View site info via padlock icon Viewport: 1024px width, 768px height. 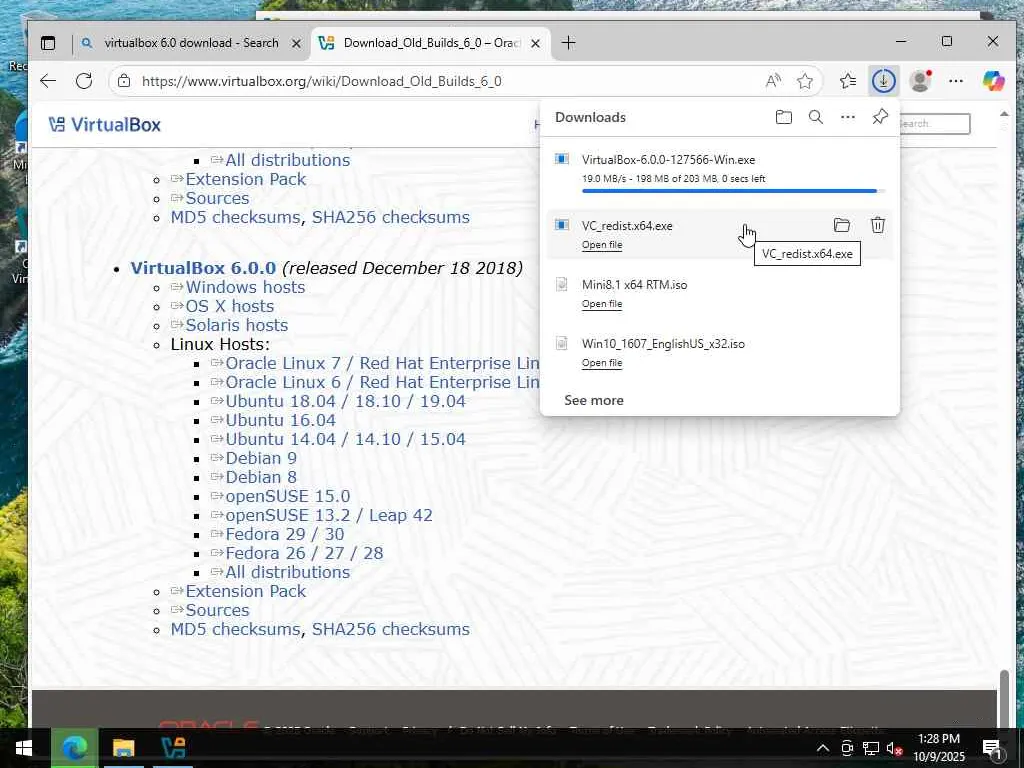tap(124, 81)
